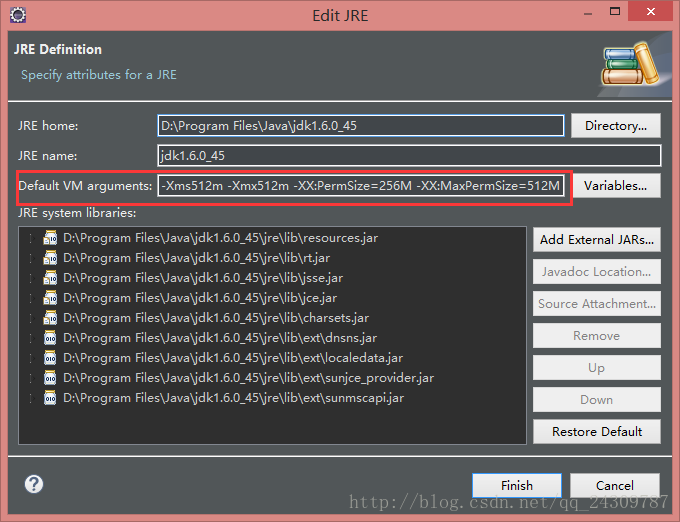Expand the localedata.jar library node
680x522 pixels.
tap(31, 358)
